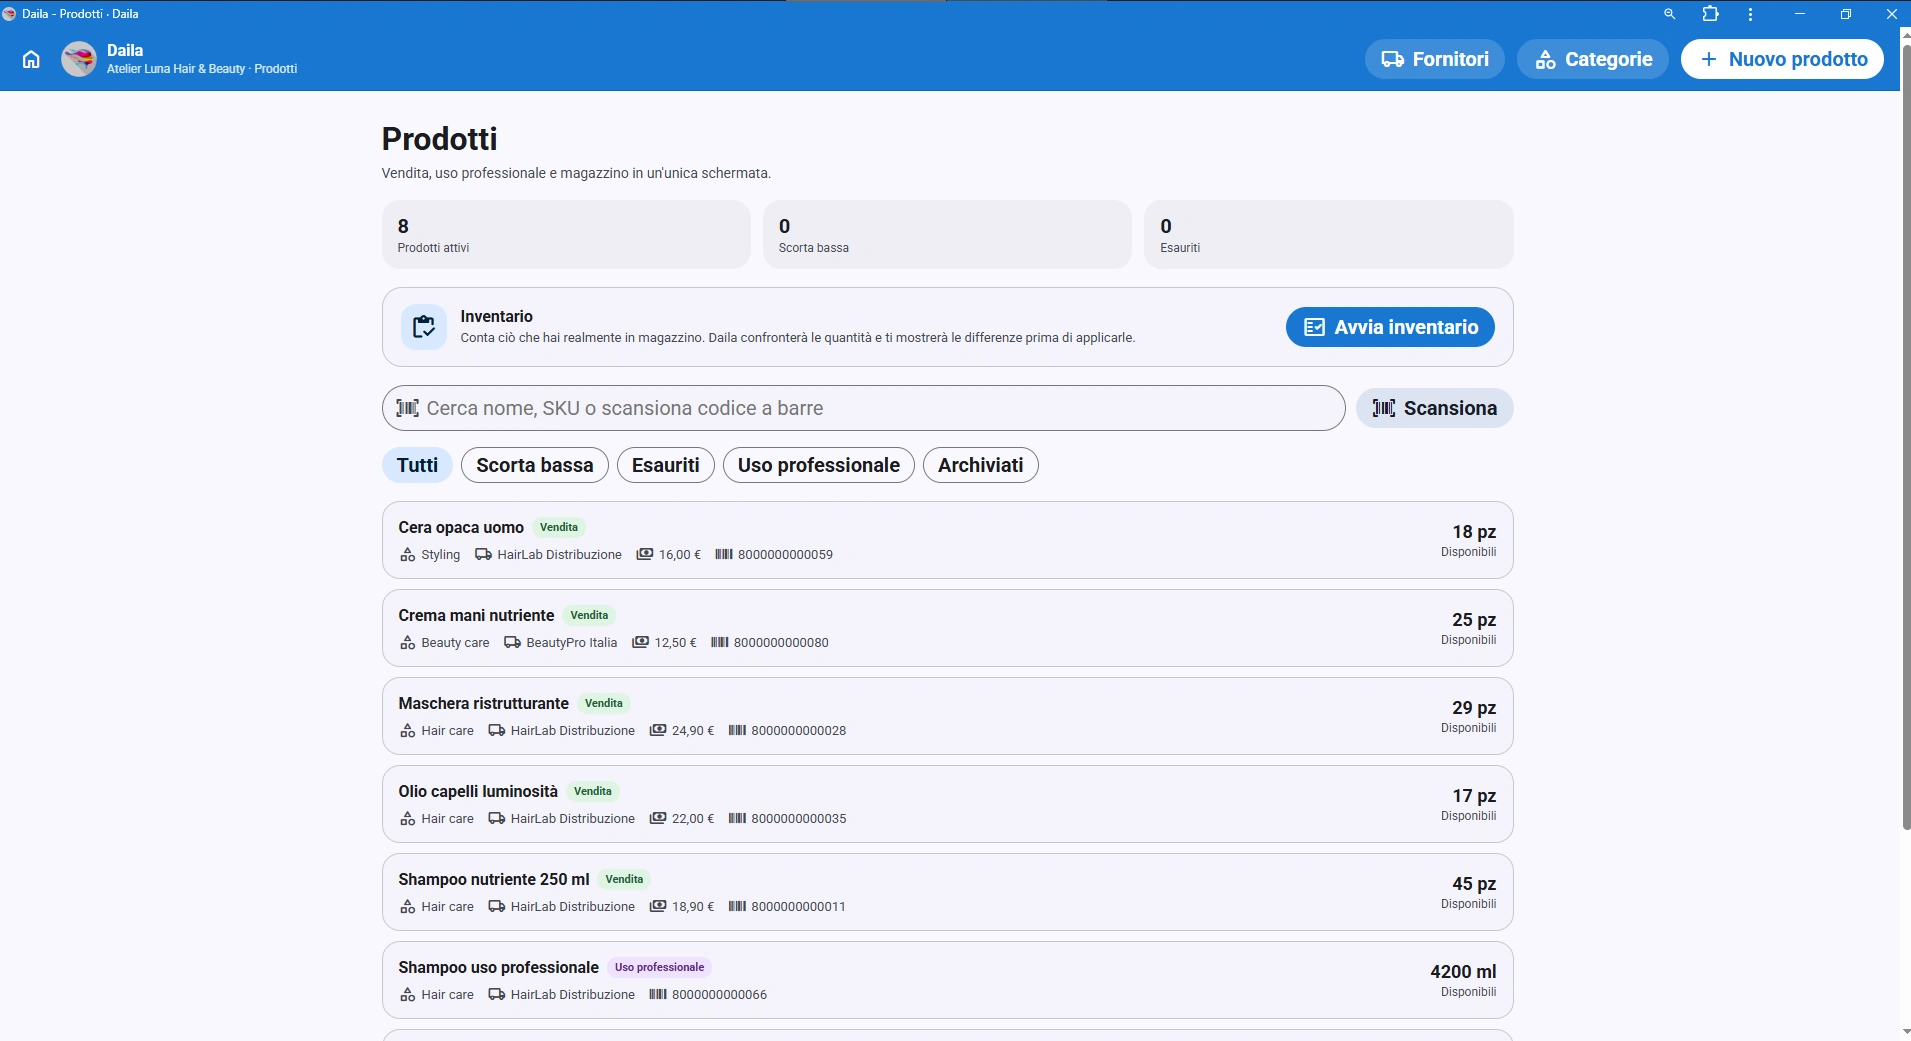1911x1041 pixels.
Task: Click truck icon in Maschera ristrutturante row
Action: coord(496,731)
